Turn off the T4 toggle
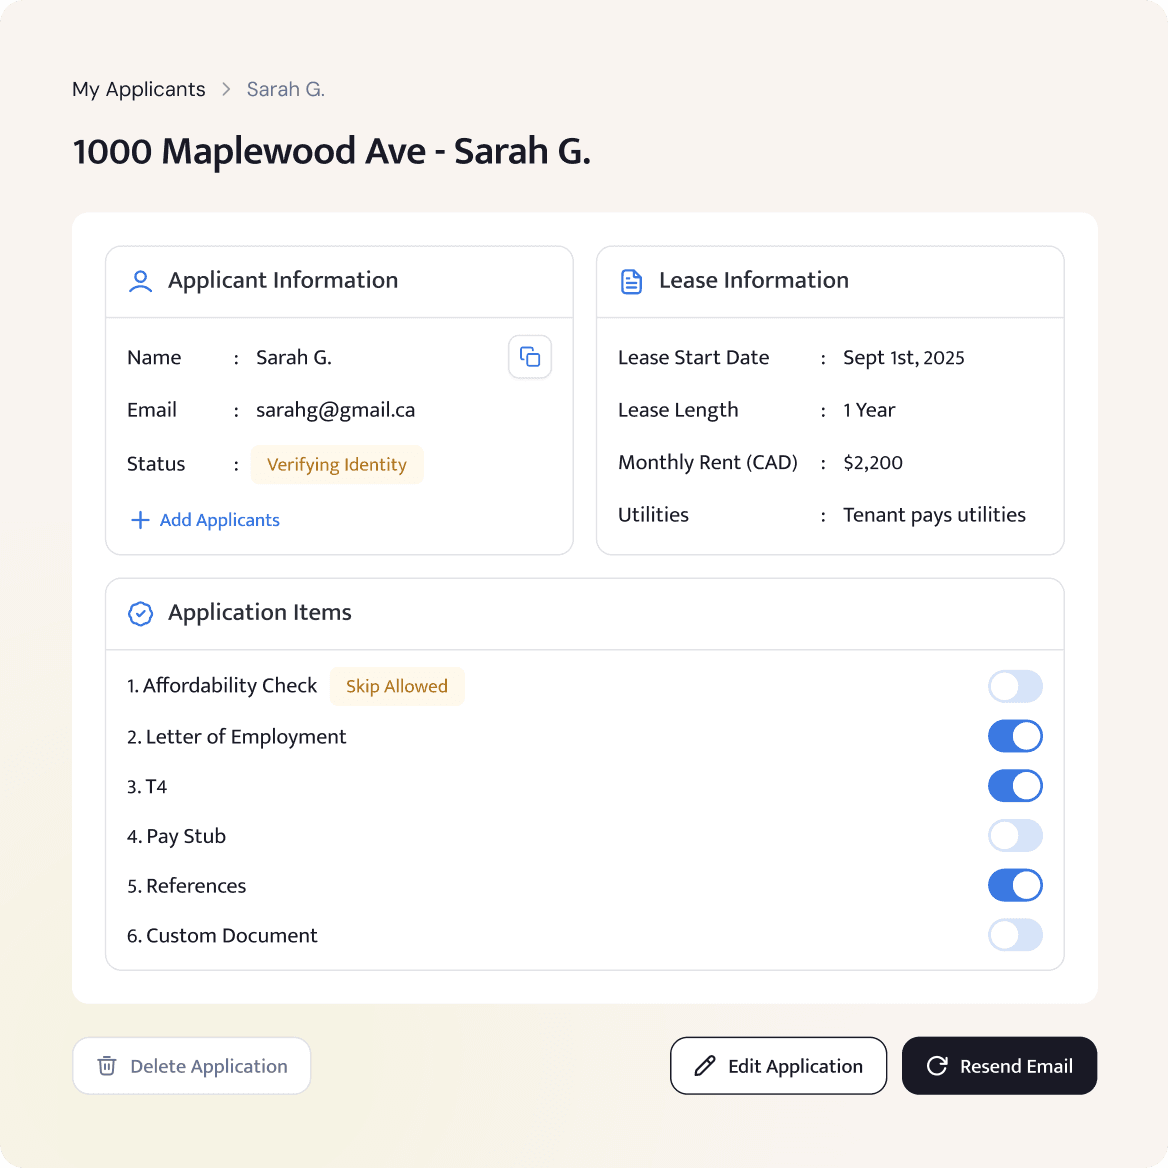 coord(1015,786)
